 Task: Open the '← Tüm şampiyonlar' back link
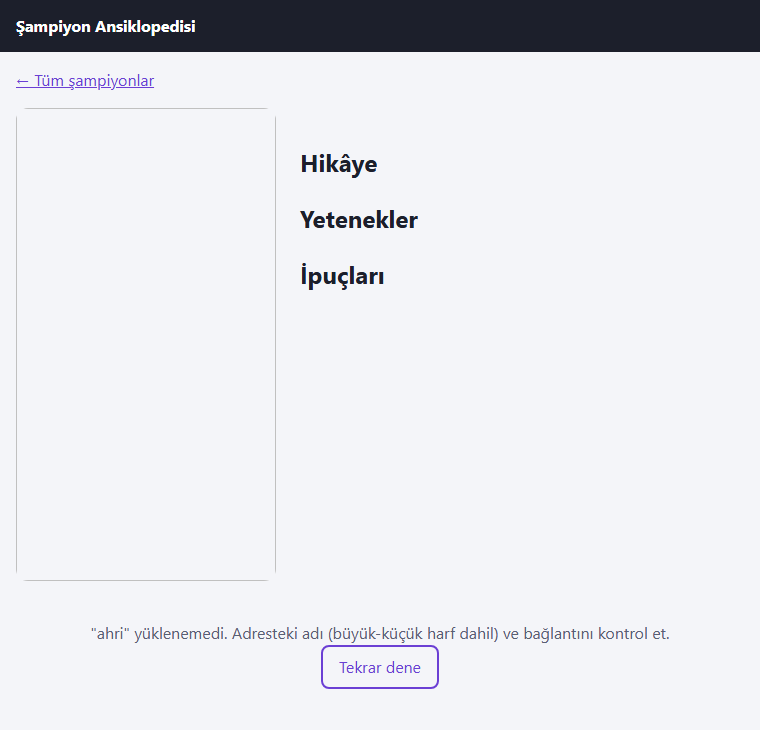(x=85, y=80)
